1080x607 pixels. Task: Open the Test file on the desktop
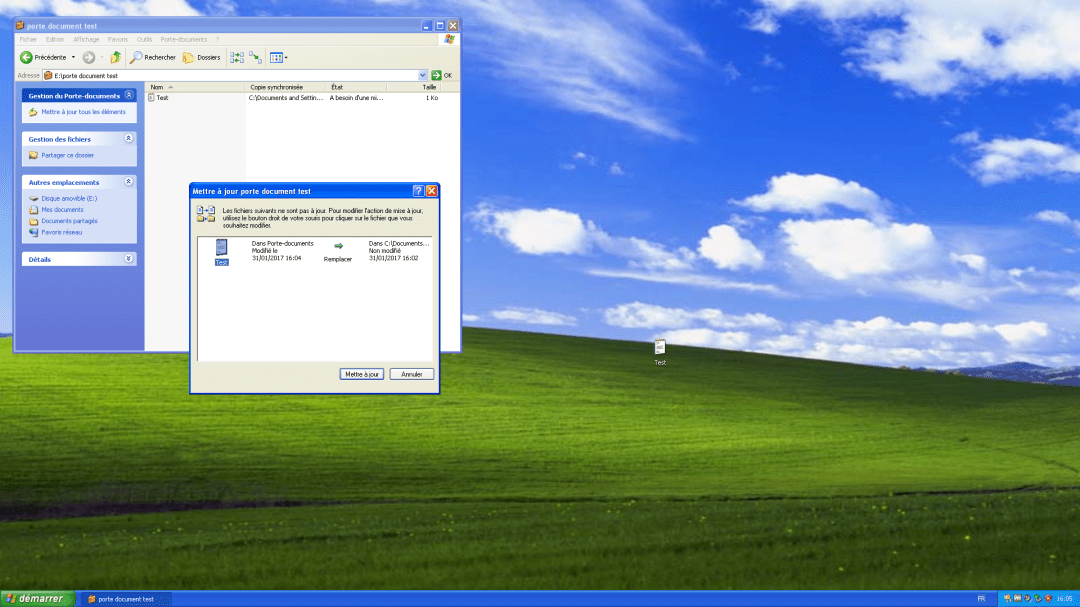pos(660,348)
